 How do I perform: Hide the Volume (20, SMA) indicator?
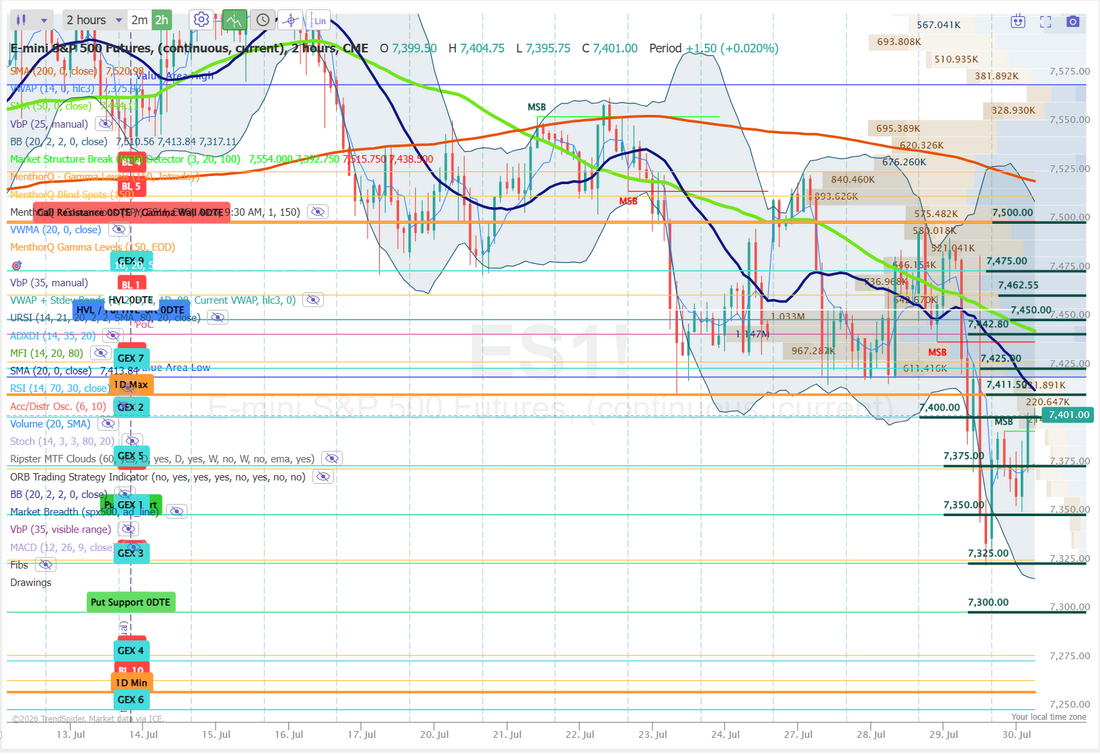tap(107, 424)
